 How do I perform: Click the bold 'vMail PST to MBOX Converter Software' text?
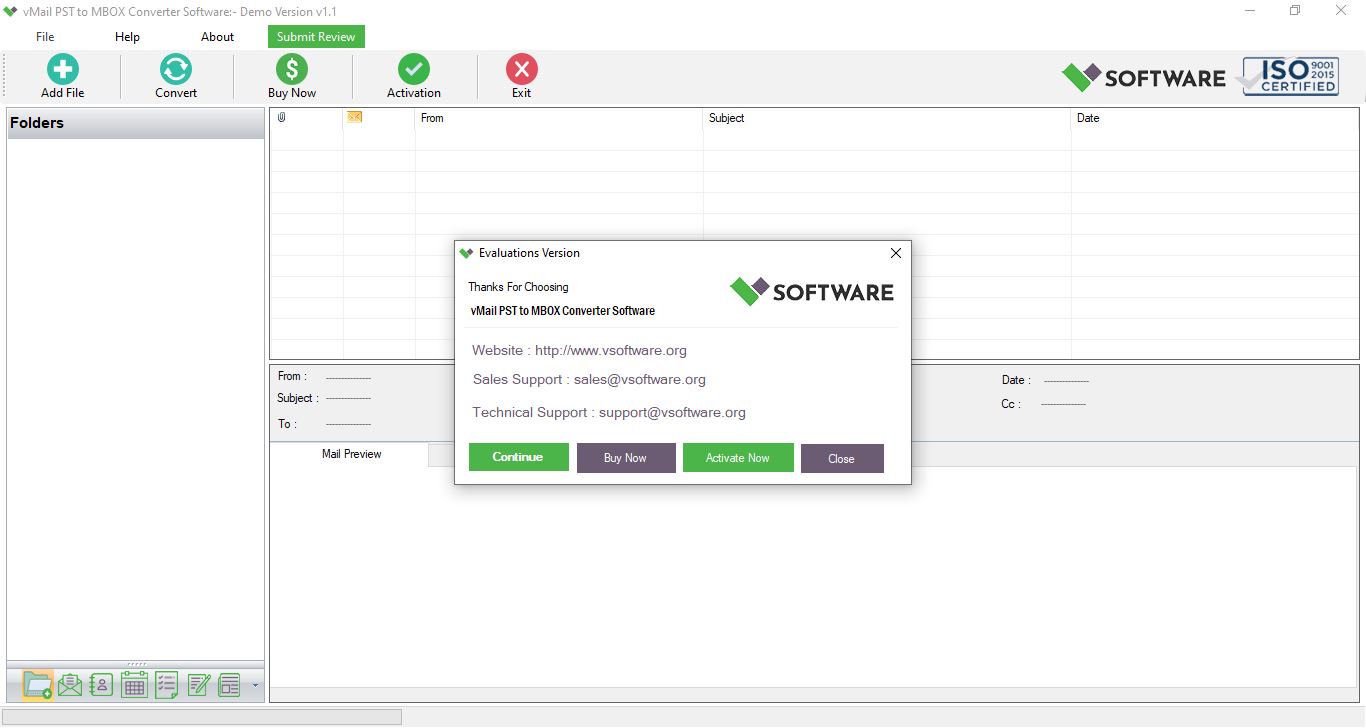pyautogui.click(x=562, y=311)
